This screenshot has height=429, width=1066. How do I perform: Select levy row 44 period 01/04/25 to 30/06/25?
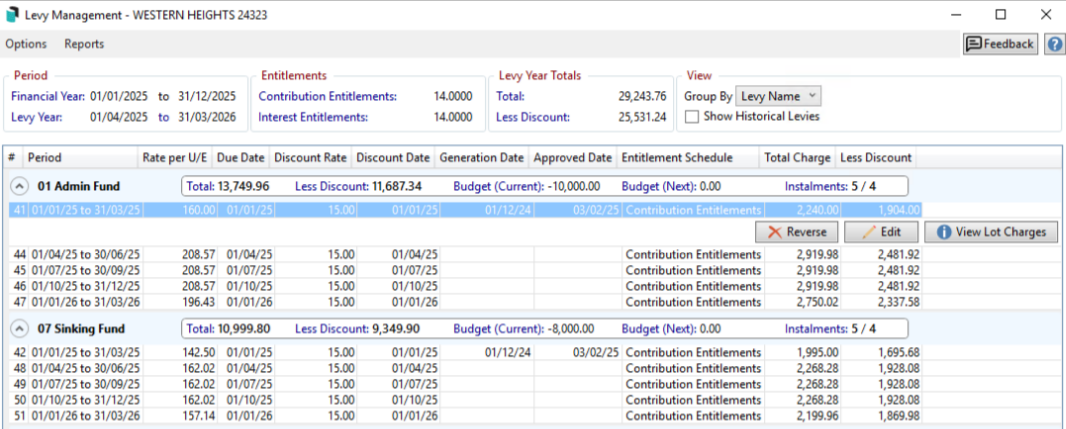point(464,254)
